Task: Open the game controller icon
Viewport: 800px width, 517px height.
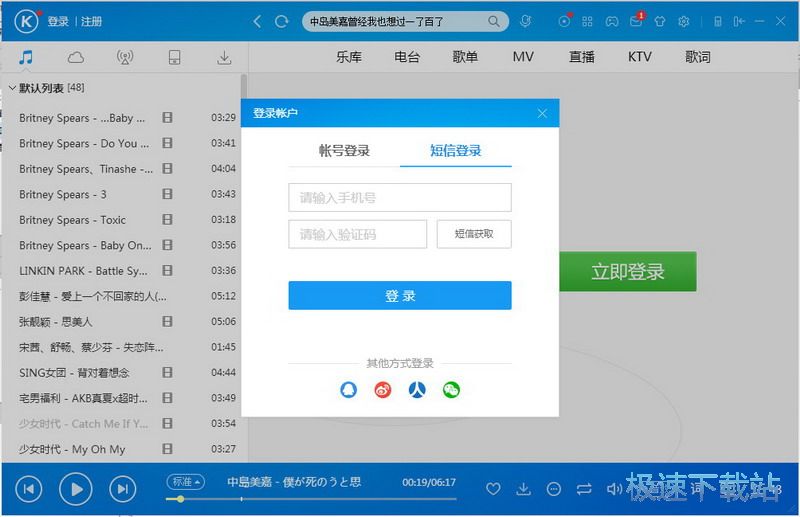Action: click(612, 21)
